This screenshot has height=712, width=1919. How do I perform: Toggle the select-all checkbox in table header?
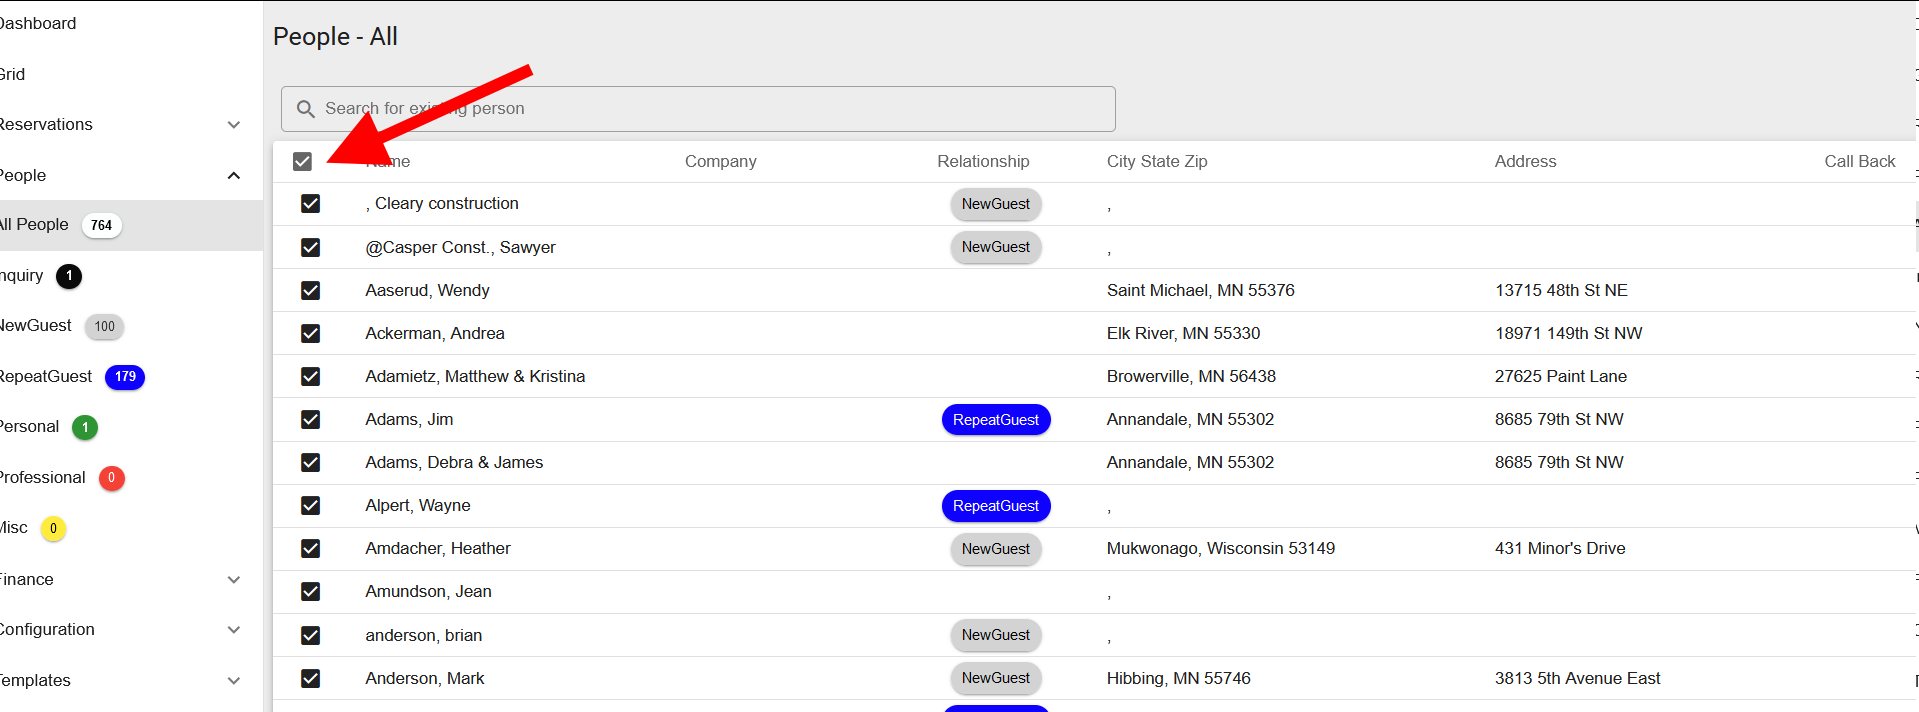coord(302,161)
